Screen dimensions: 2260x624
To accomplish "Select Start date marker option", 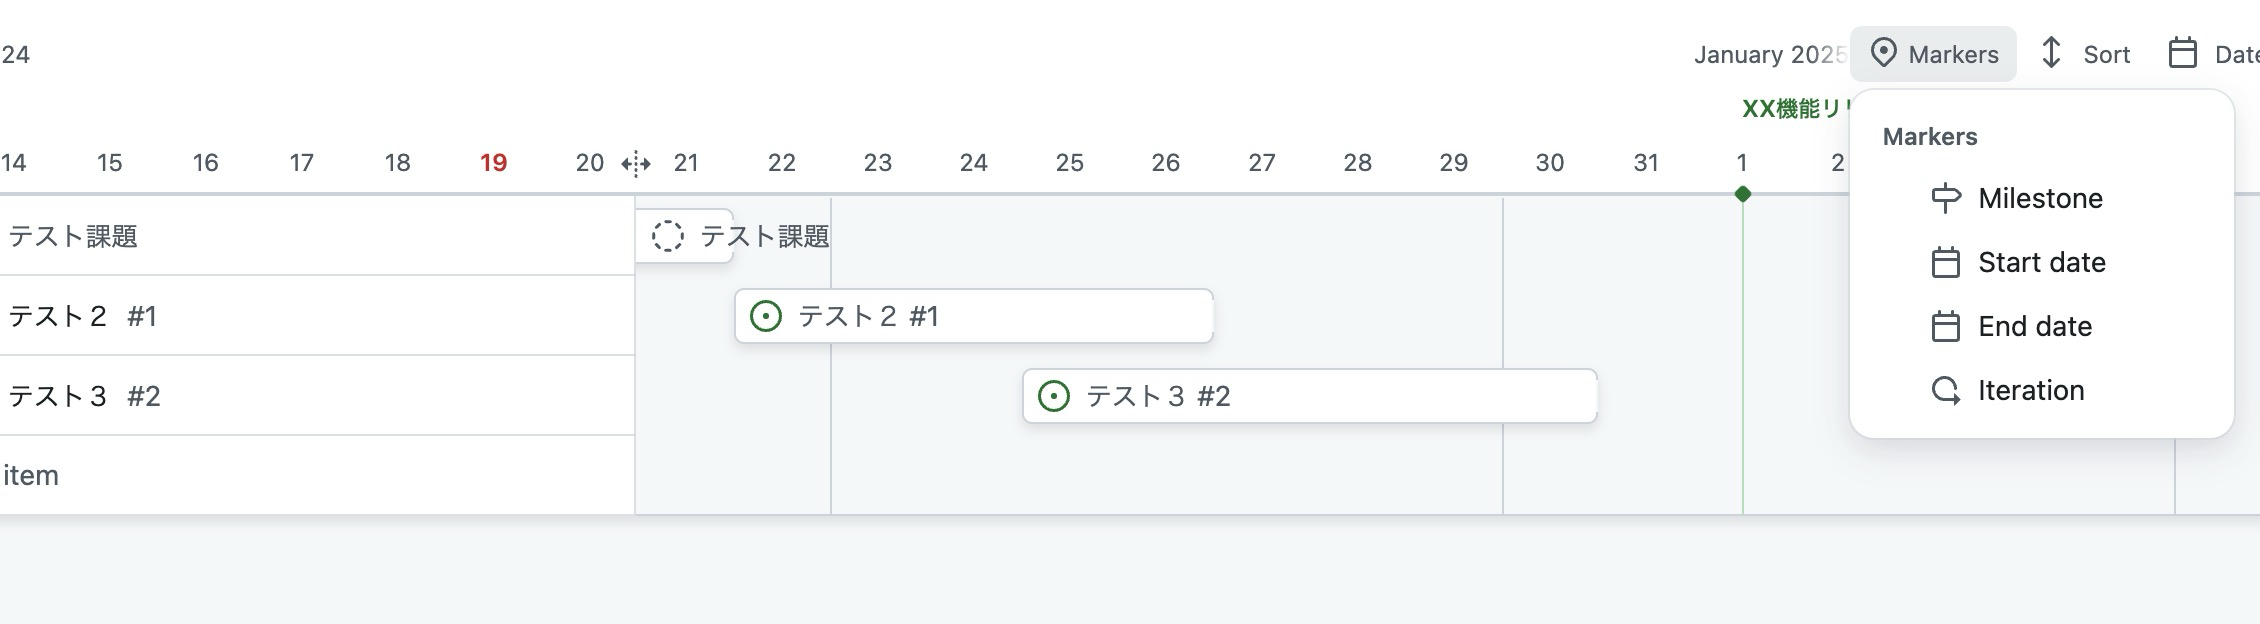I will click(2041, 262).
